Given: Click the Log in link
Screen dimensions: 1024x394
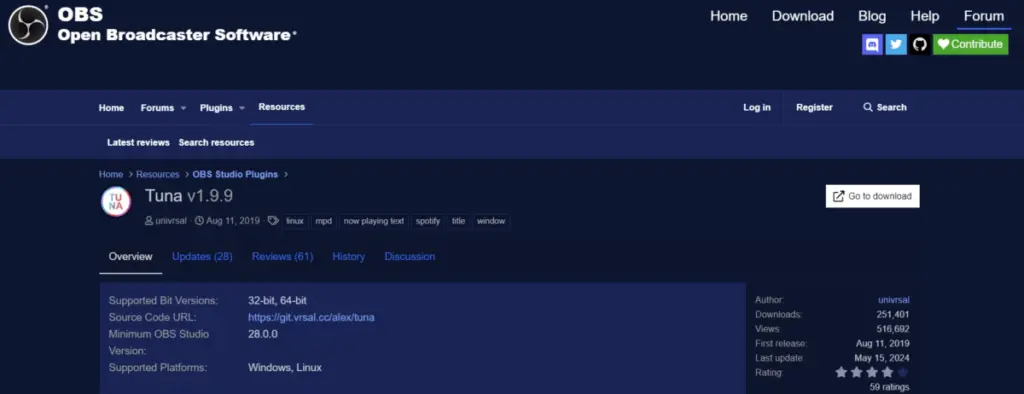Looking at the screenshot, I should click(757, 107).
